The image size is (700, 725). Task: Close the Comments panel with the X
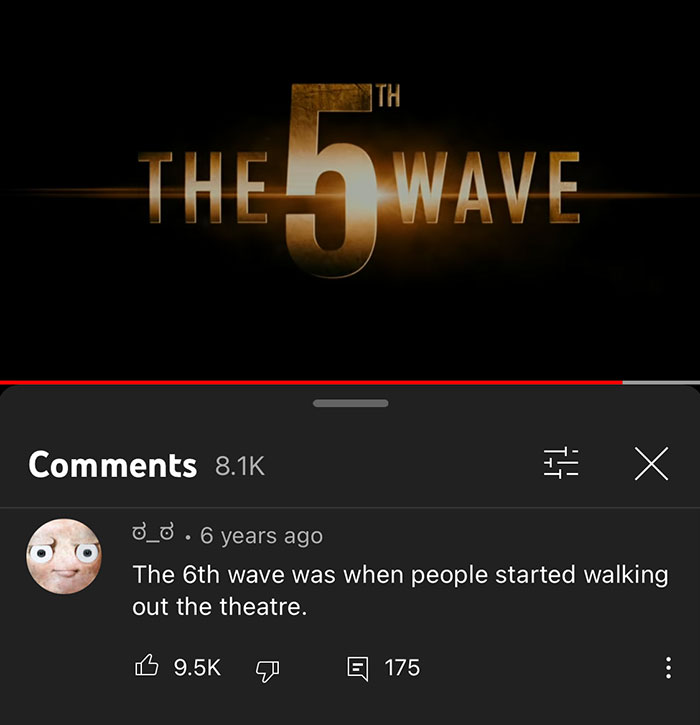point(651,463)
